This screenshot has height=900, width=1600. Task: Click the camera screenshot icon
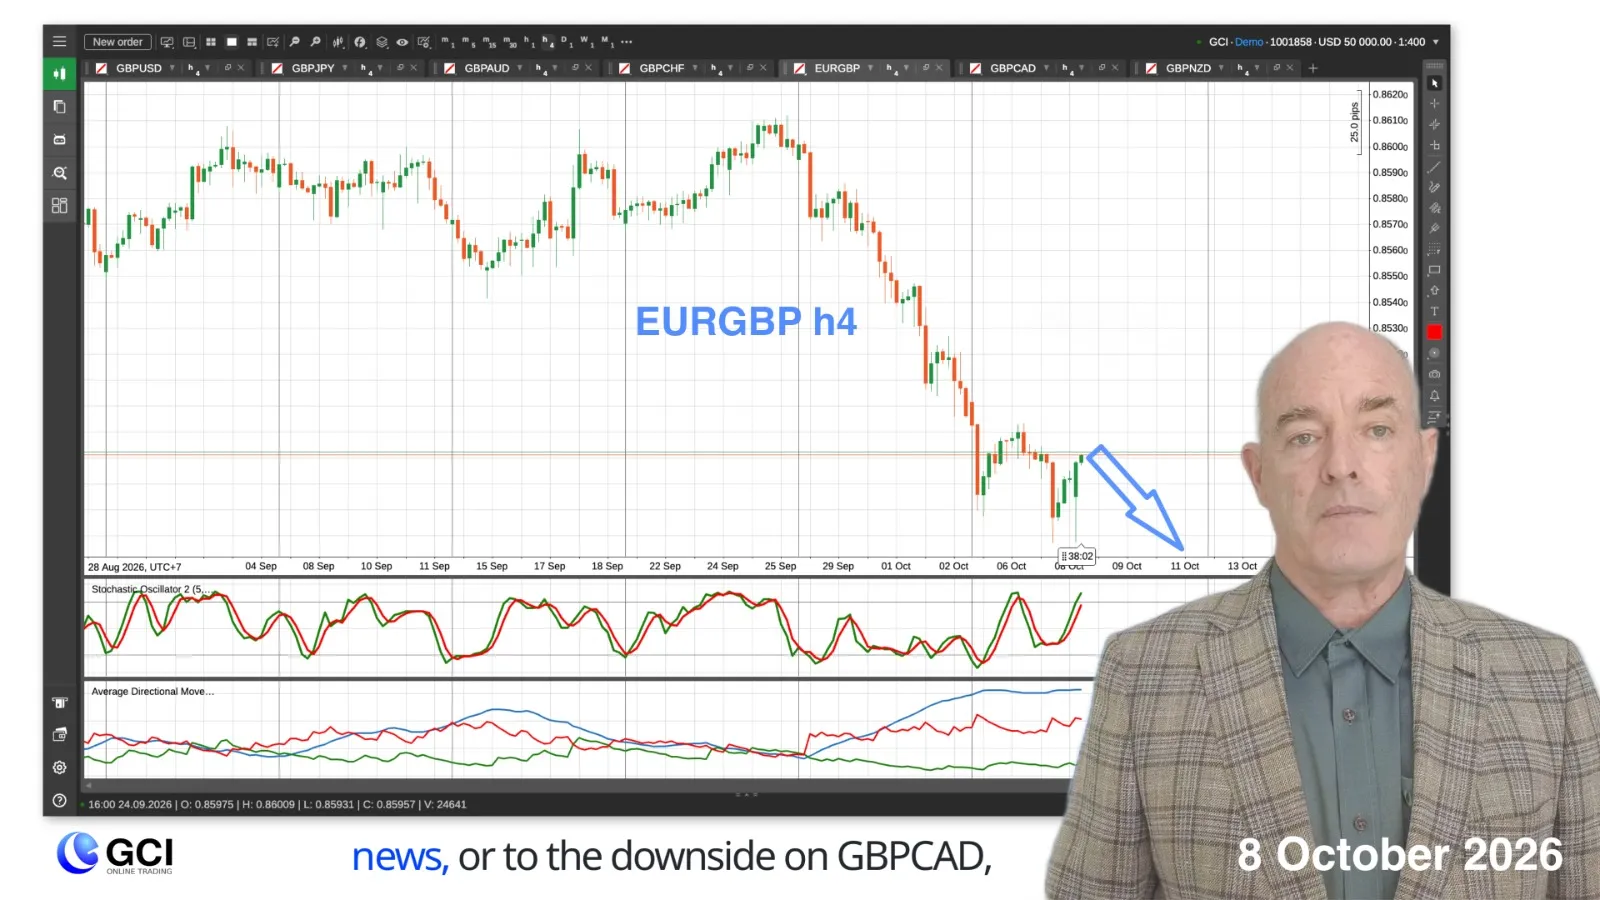coord(1434,374)
